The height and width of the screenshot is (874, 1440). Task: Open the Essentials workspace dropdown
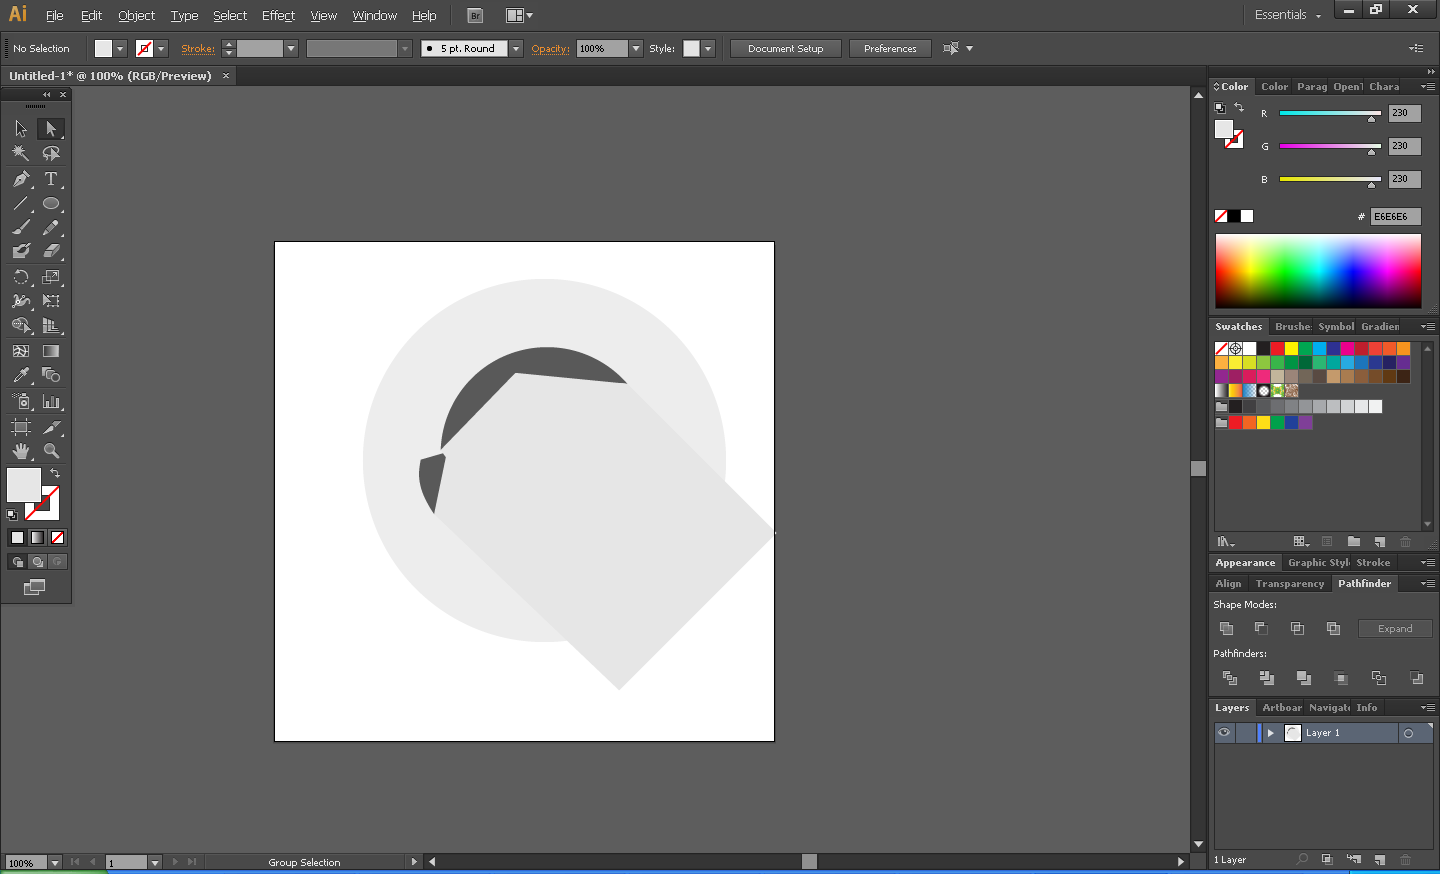point(1288,15)
